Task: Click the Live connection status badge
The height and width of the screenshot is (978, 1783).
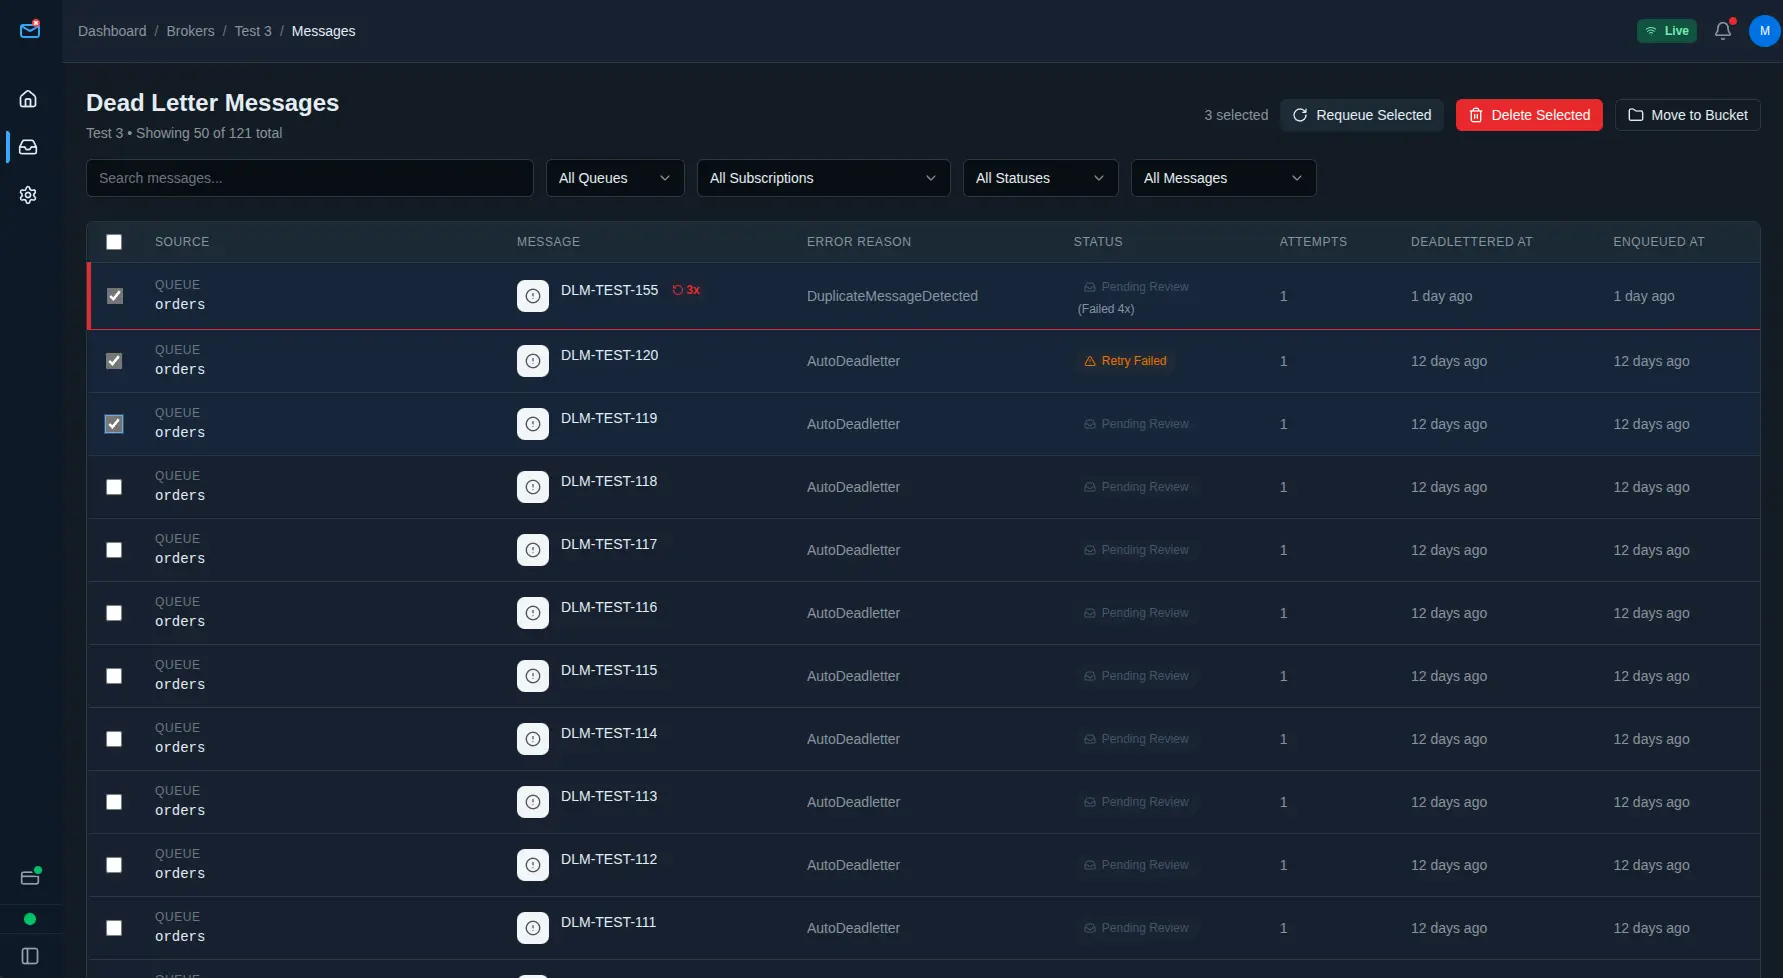Action: (x=1666, y=31)
